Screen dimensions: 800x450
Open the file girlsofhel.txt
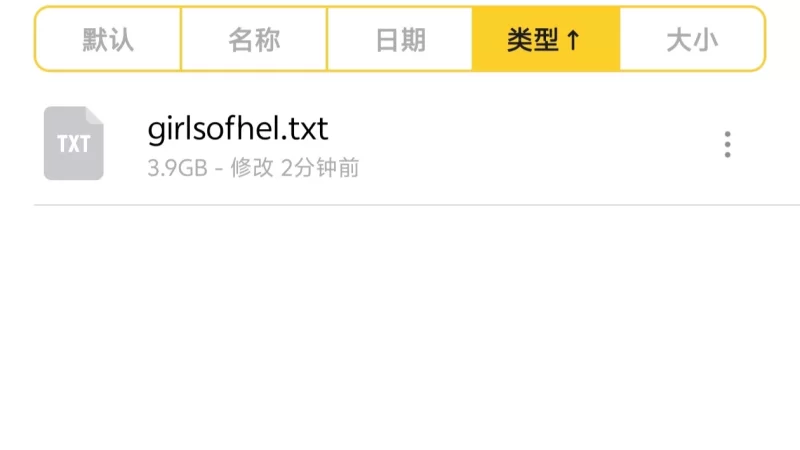pyautogui.click(x=238, y=129)
